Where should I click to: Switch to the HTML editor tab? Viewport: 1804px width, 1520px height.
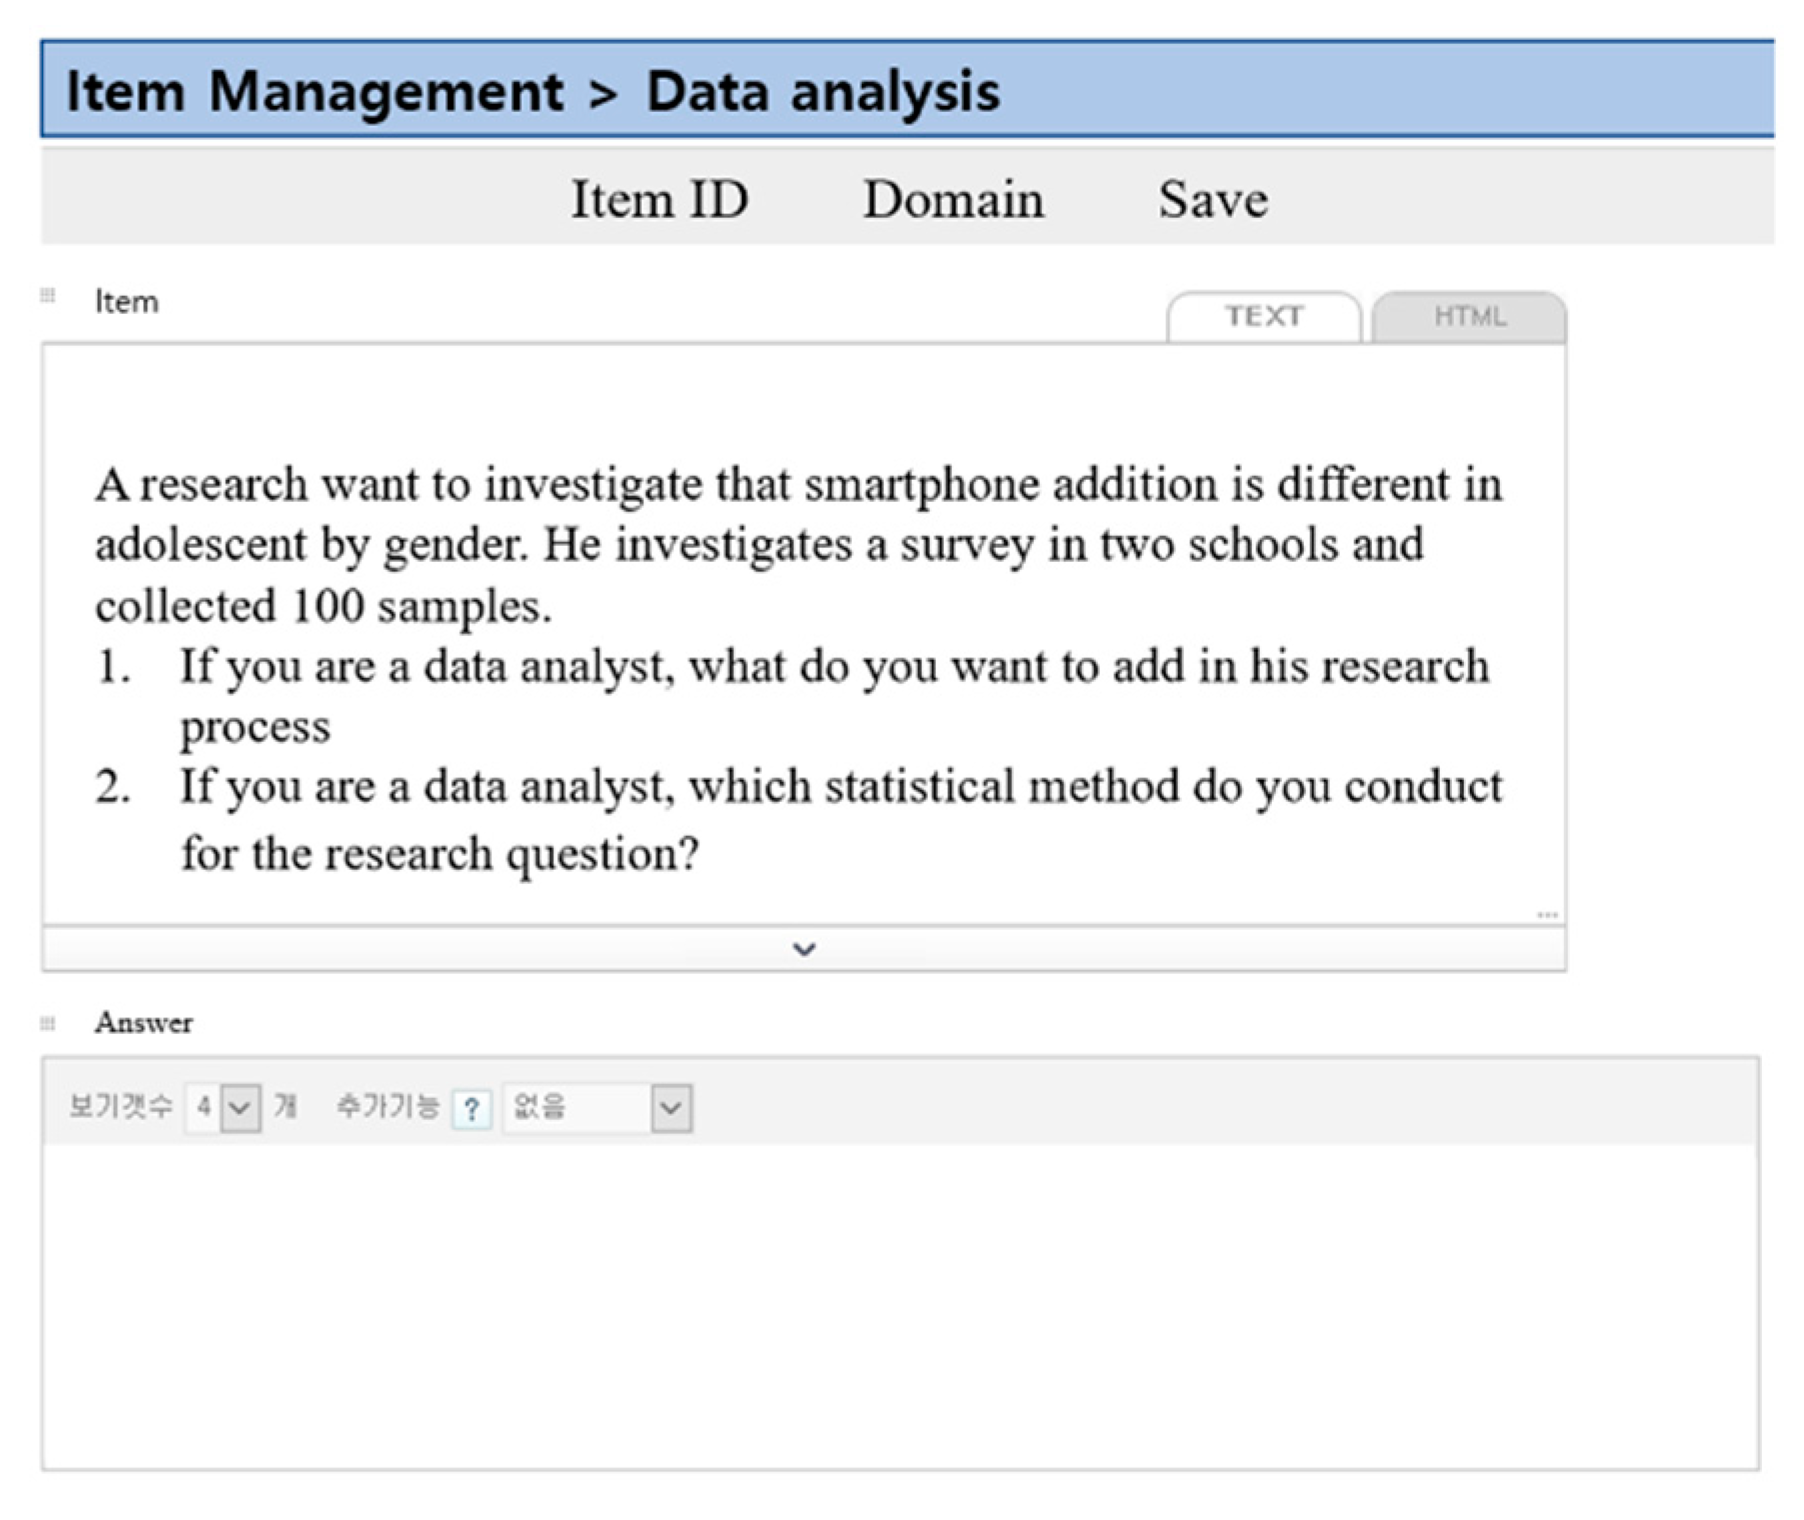[x=1468, y=317]
